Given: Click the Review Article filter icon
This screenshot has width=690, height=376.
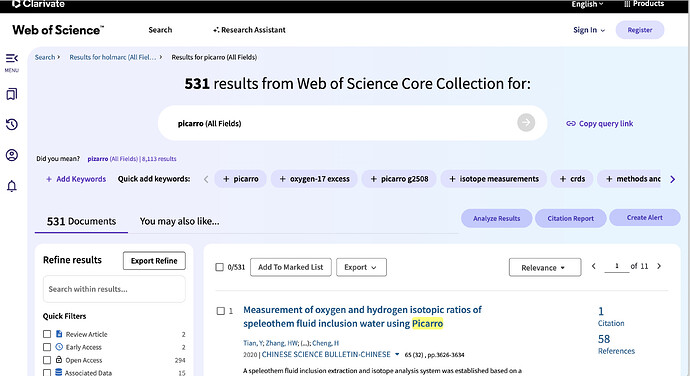Looking at the screenshot, I should (x=59, y=334).
